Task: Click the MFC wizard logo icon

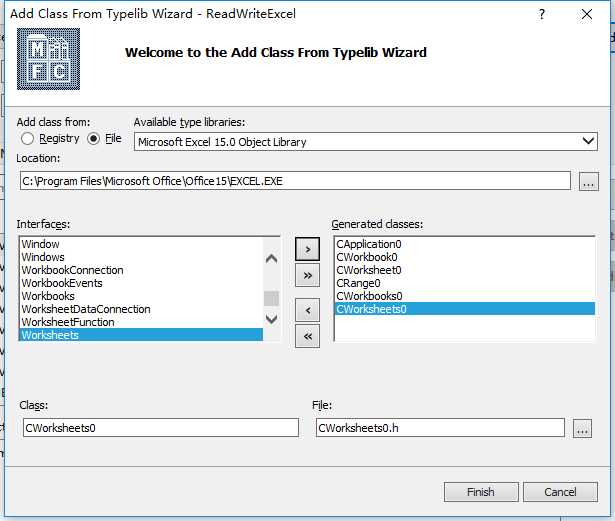Action: tap(48, 59)
